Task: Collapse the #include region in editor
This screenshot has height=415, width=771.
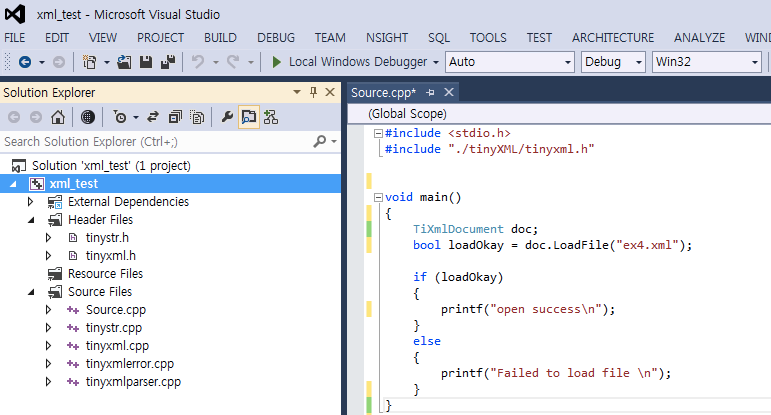Action: (x=378, y=133)
